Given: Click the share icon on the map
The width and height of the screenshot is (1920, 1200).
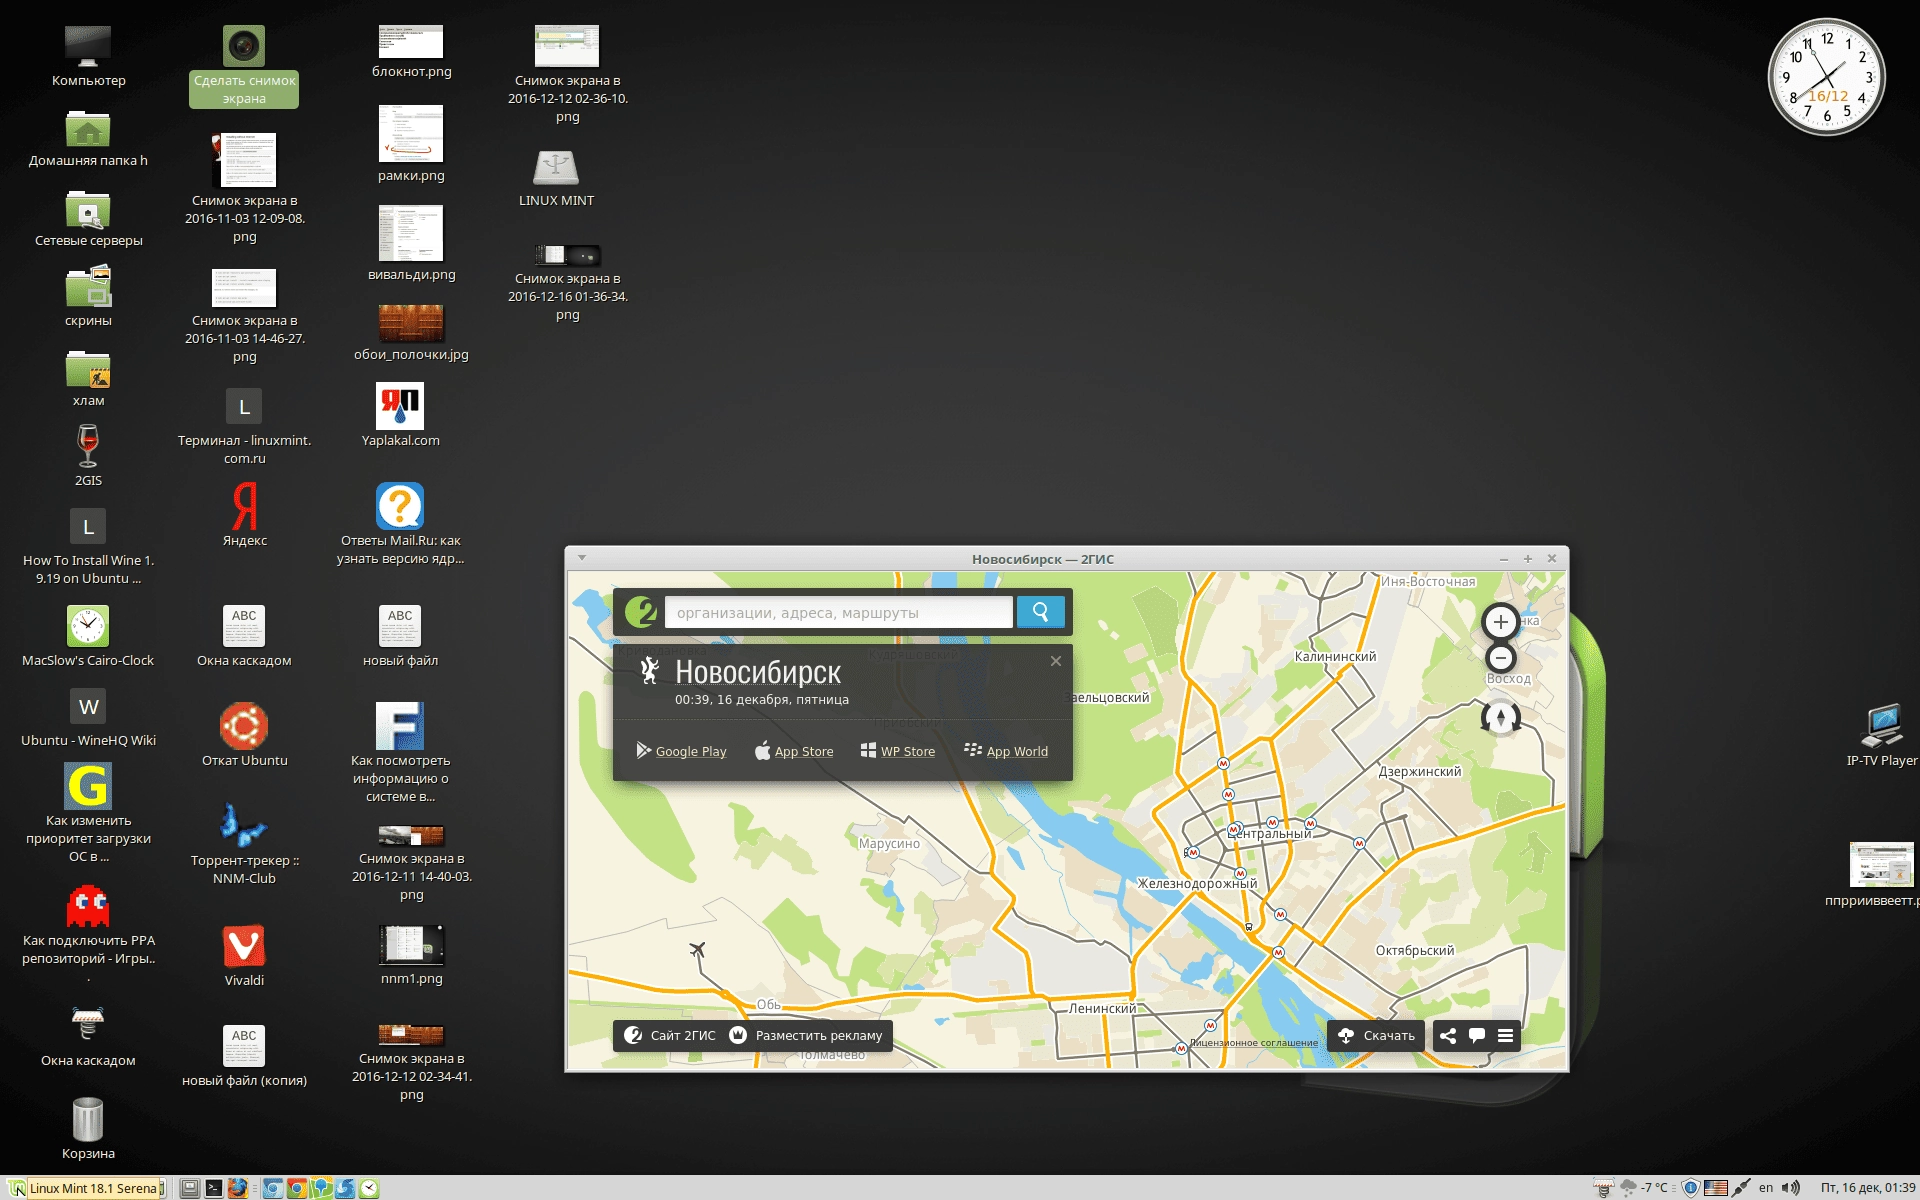Looking at the screenshot, I should pyautogui.click(x=1447, y=1035).
